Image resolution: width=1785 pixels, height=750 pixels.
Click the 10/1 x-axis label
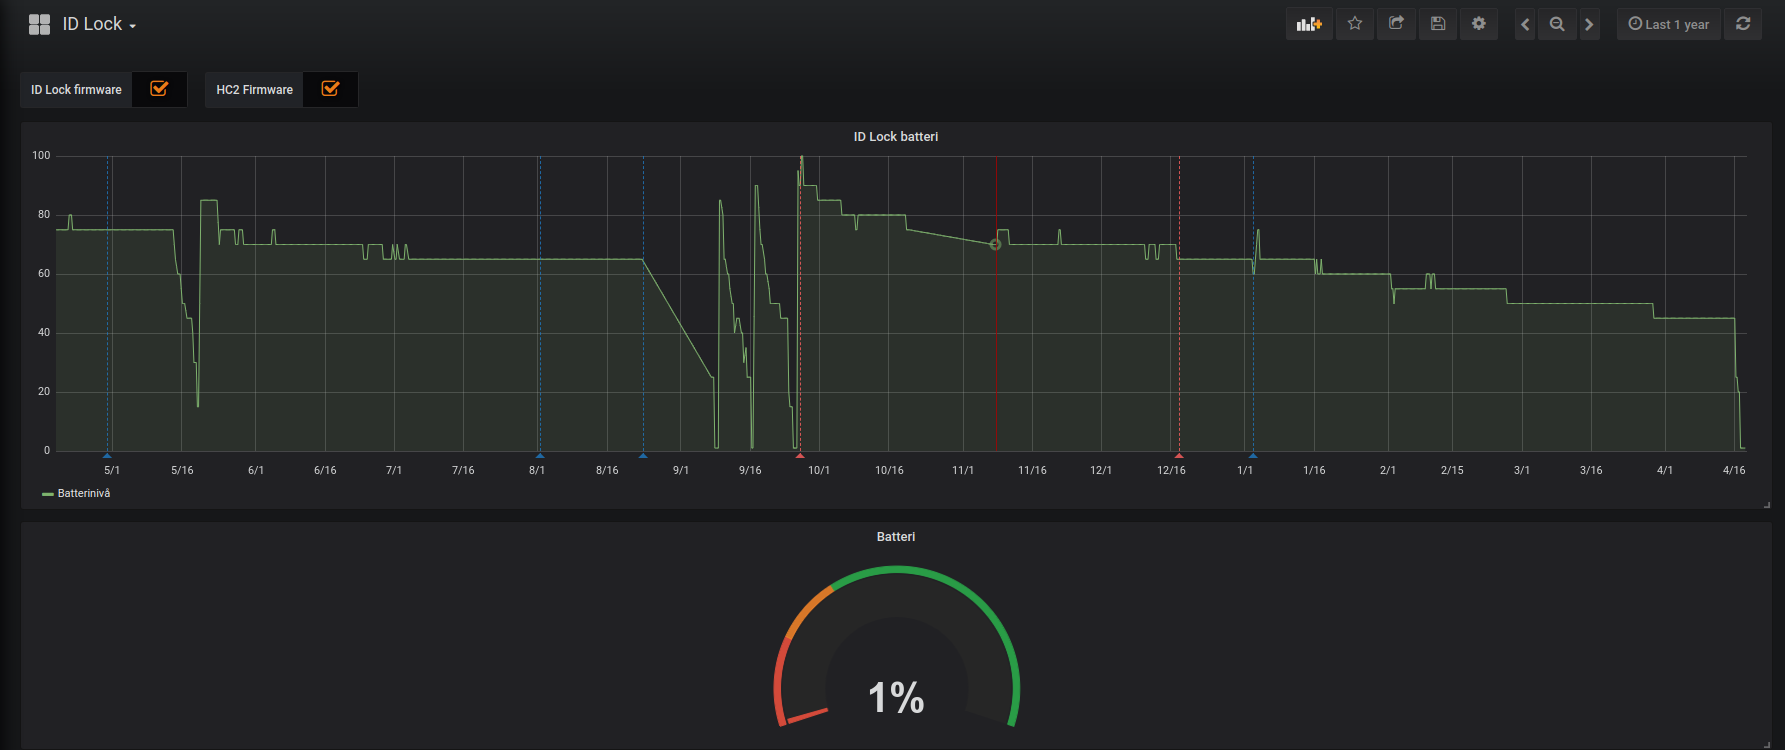[819, 470]
